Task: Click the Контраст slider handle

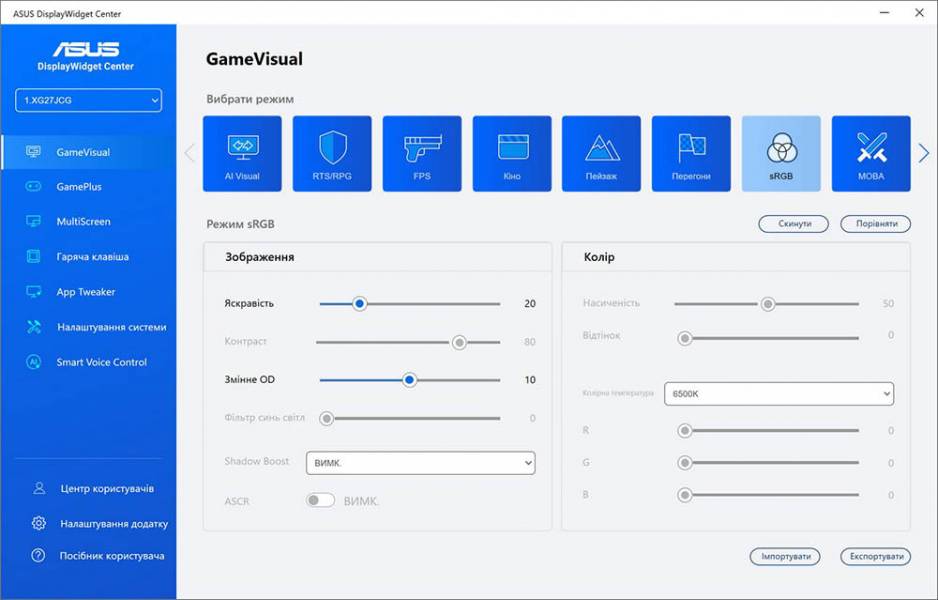Action: click(x=459, y=342)
